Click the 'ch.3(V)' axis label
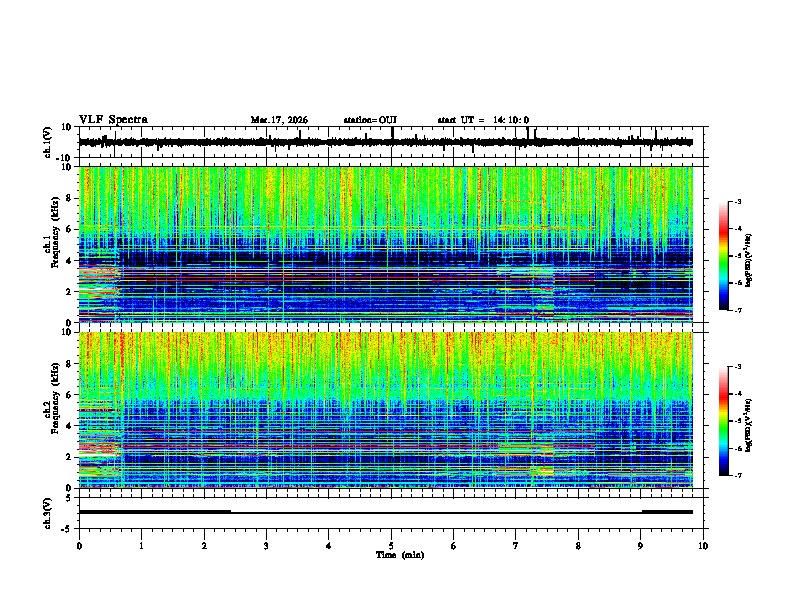This screenshot has width=792, height=612. coord(48,513)
